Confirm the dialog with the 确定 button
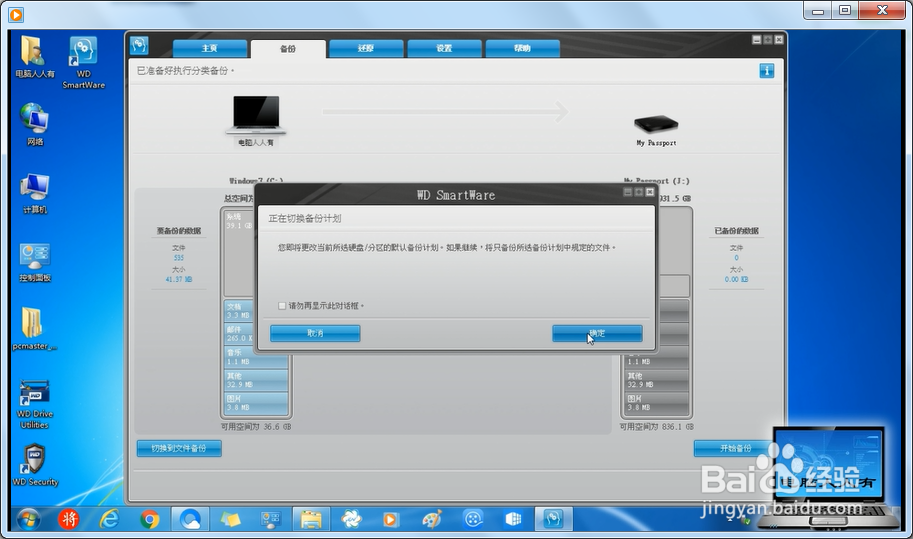913x539 pixels. pyautogui.click(x=597, y=334)
